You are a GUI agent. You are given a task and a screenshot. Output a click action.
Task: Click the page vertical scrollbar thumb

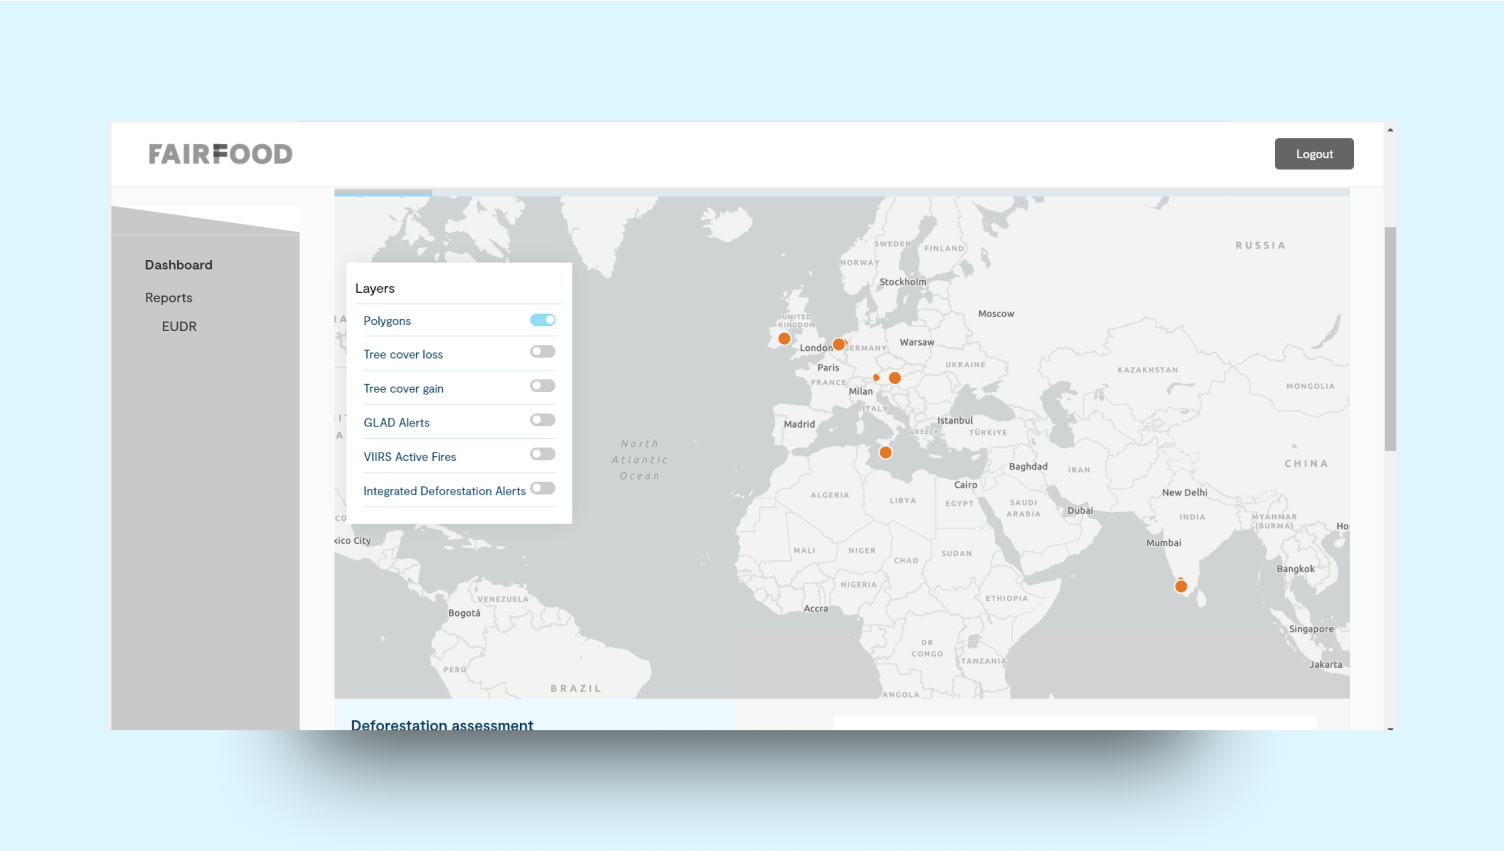1390,339
